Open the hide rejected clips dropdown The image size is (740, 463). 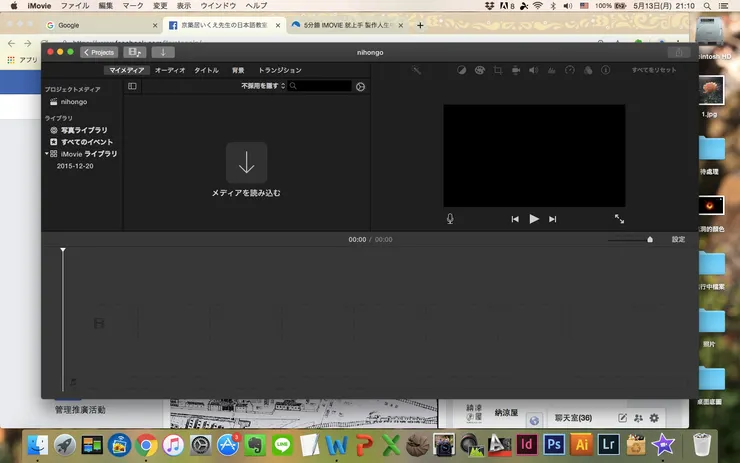[263, 86]
